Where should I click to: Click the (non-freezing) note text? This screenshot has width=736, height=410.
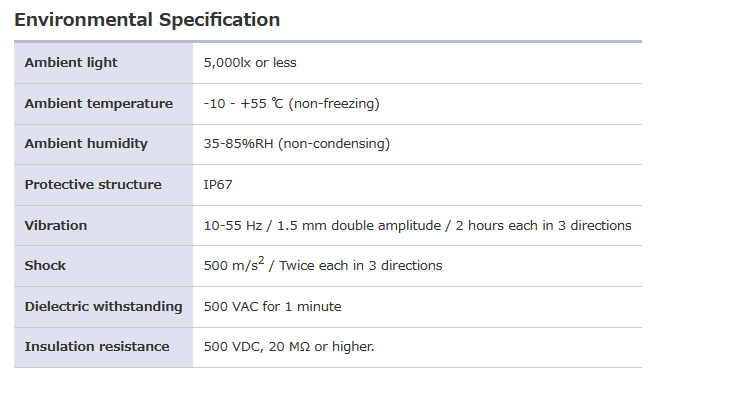(334, 104)
